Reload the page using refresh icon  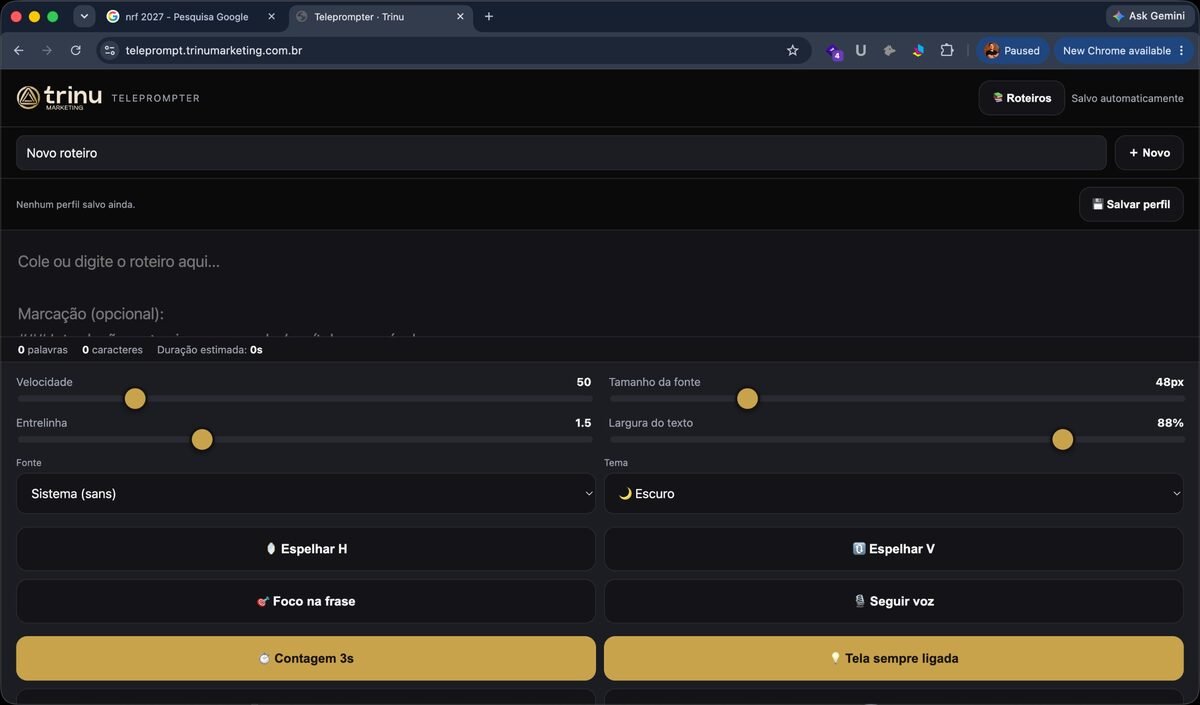[76, 50]
